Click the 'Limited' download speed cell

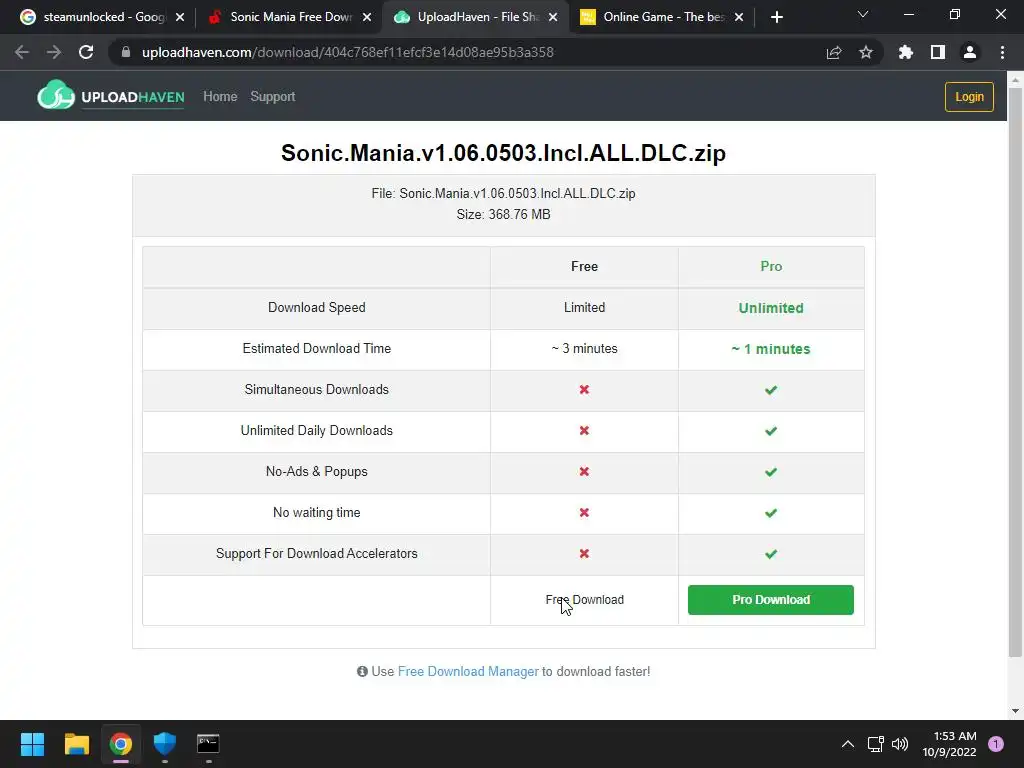tap(584, 308)
